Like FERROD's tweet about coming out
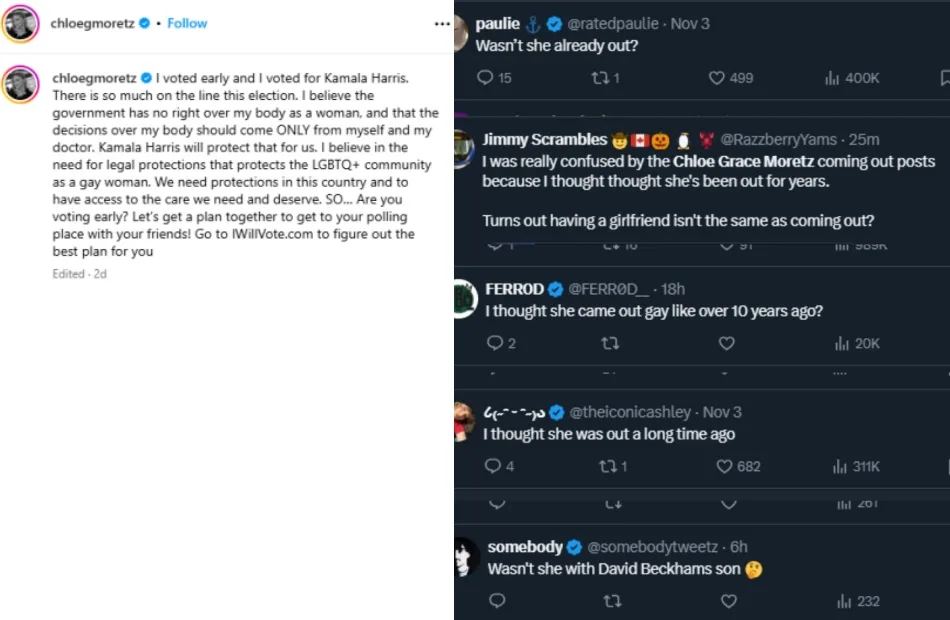The width and height of the screenshot is (950, 620). coord(727,343)
